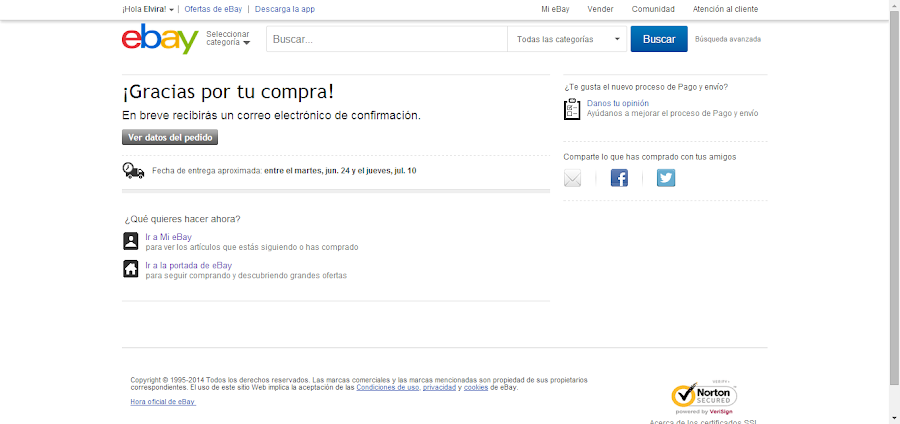Click the house icon beside portada de eBay
Screen dimensions: 900x424
[131, 269]
